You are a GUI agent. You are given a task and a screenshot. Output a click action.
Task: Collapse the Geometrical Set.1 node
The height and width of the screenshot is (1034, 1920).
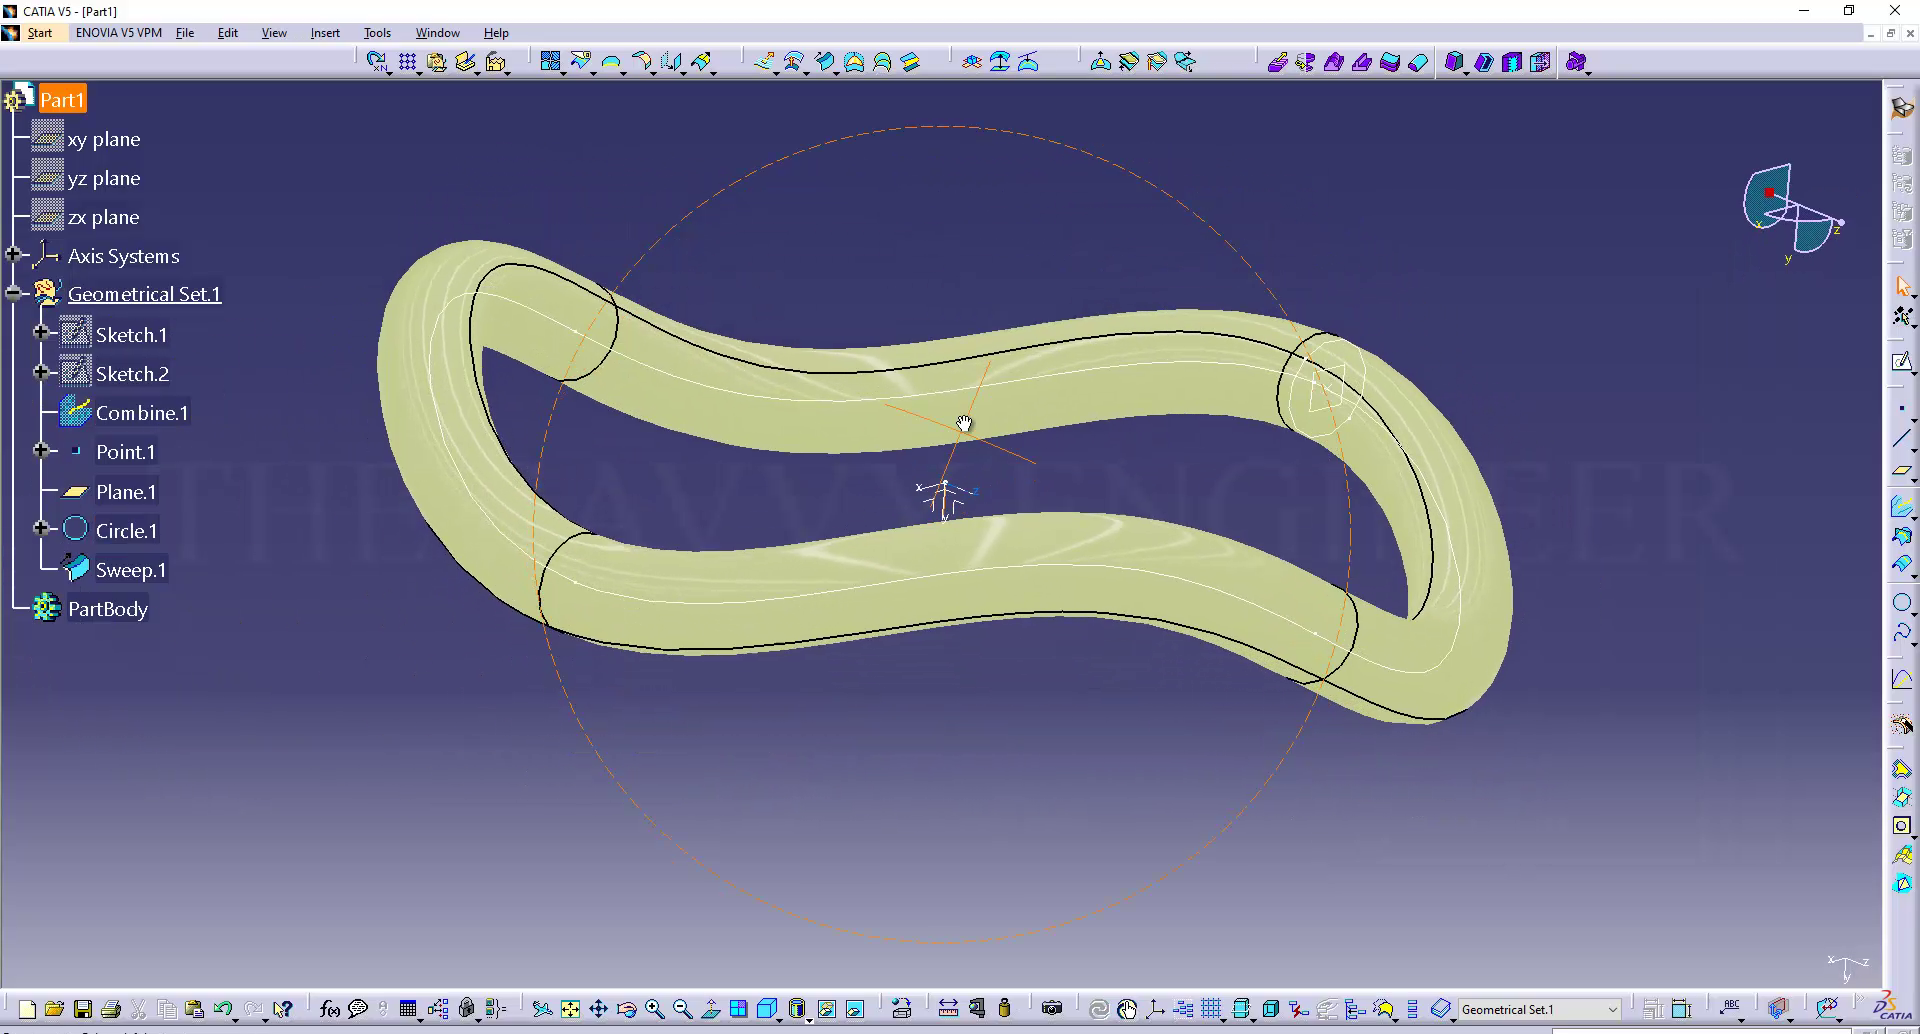click(x=14, y=293)
